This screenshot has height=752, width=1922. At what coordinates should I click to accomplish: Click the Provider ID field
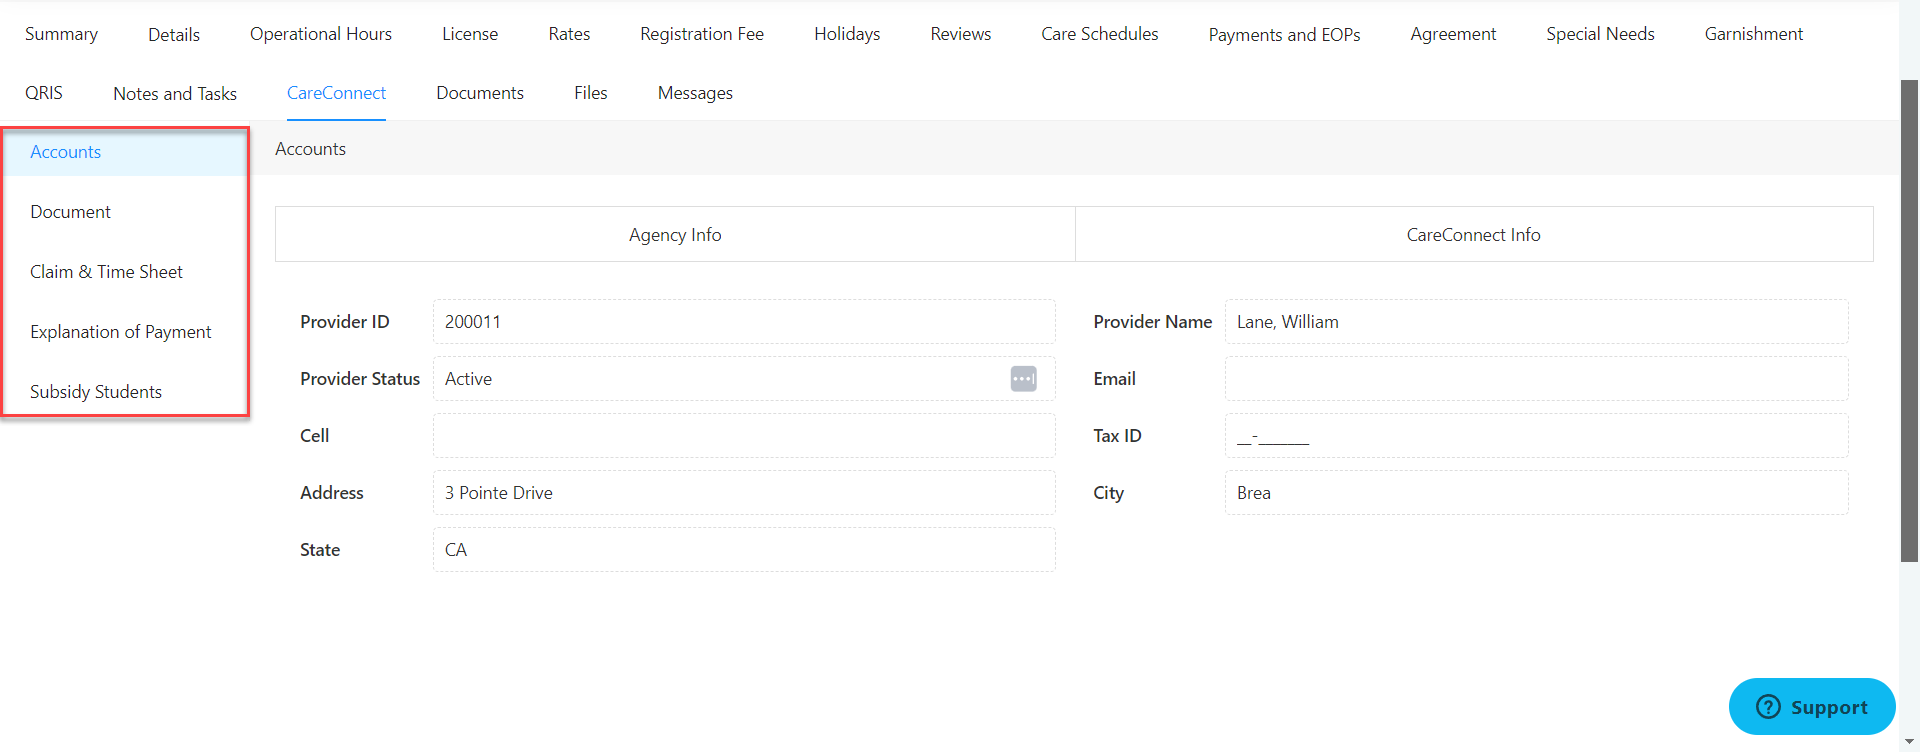(x=744, y=322)
